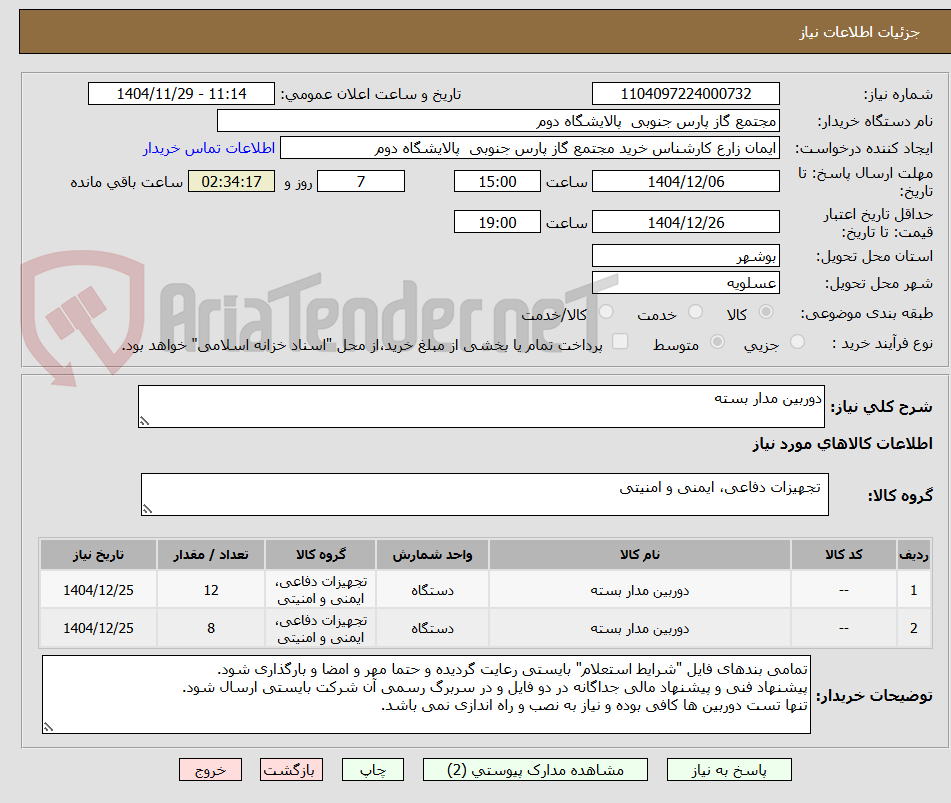Click the خروج exit button

[x=210, y=770]
